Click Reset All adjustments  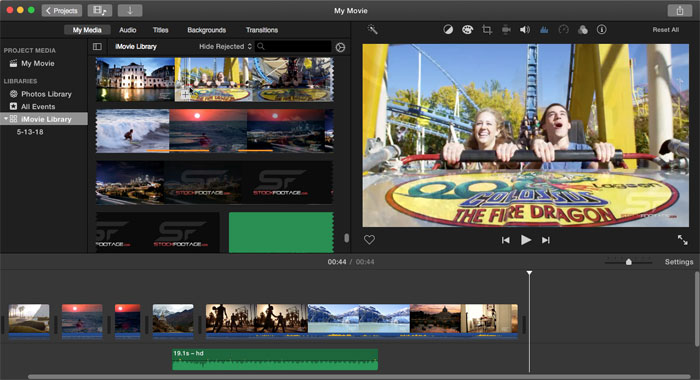pos(665,30)
